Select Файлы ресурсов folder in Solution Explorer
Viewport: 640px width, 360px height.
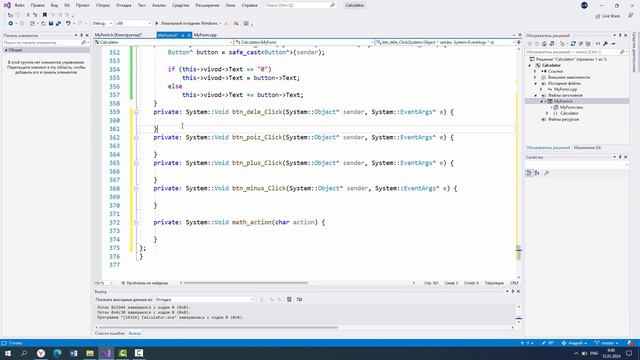click(x=563, y=120)
